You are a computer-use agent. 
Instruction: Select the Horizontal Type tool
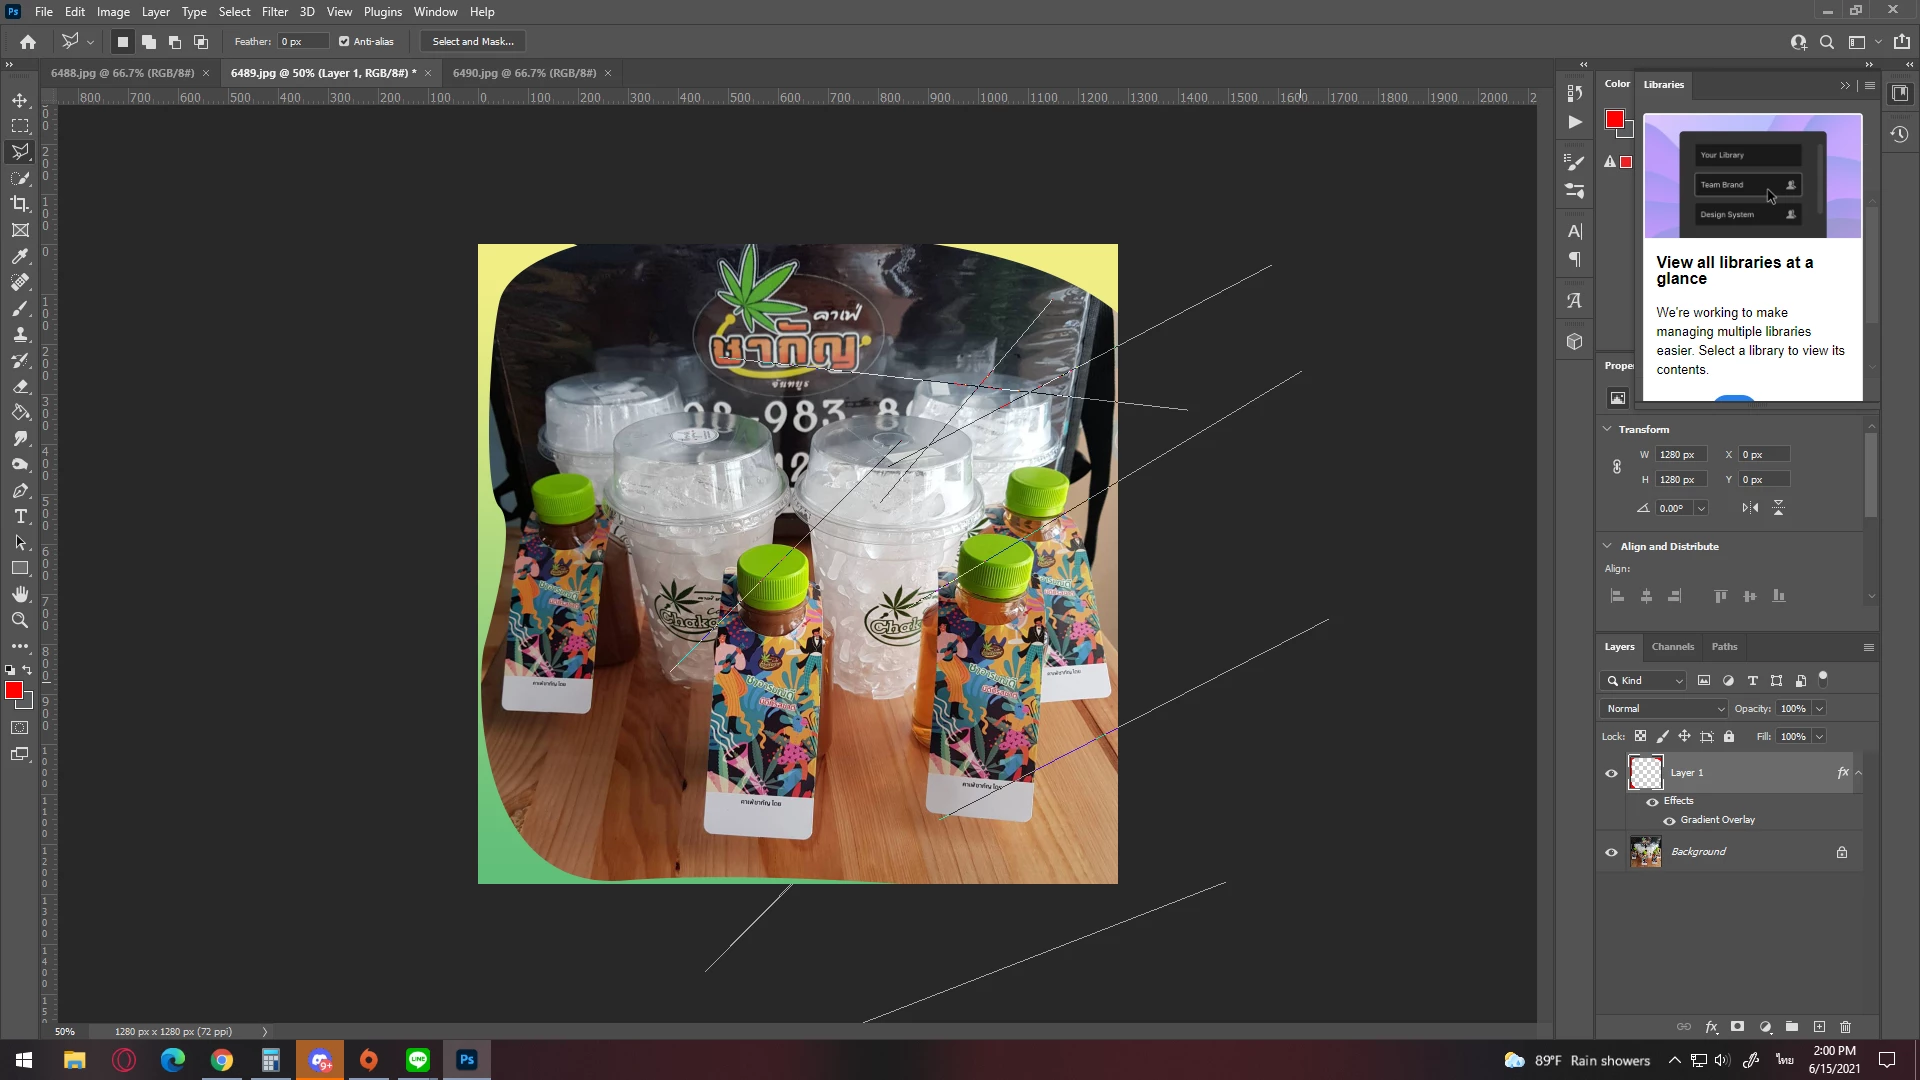click(x=20, y=516)
